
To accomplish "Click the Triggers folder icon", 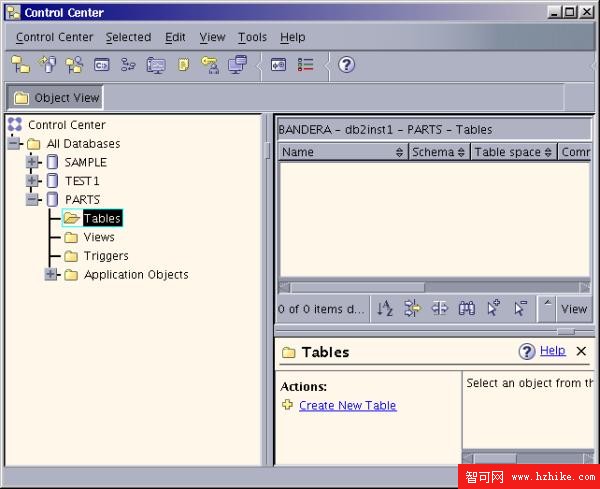I will coord(71,256).
